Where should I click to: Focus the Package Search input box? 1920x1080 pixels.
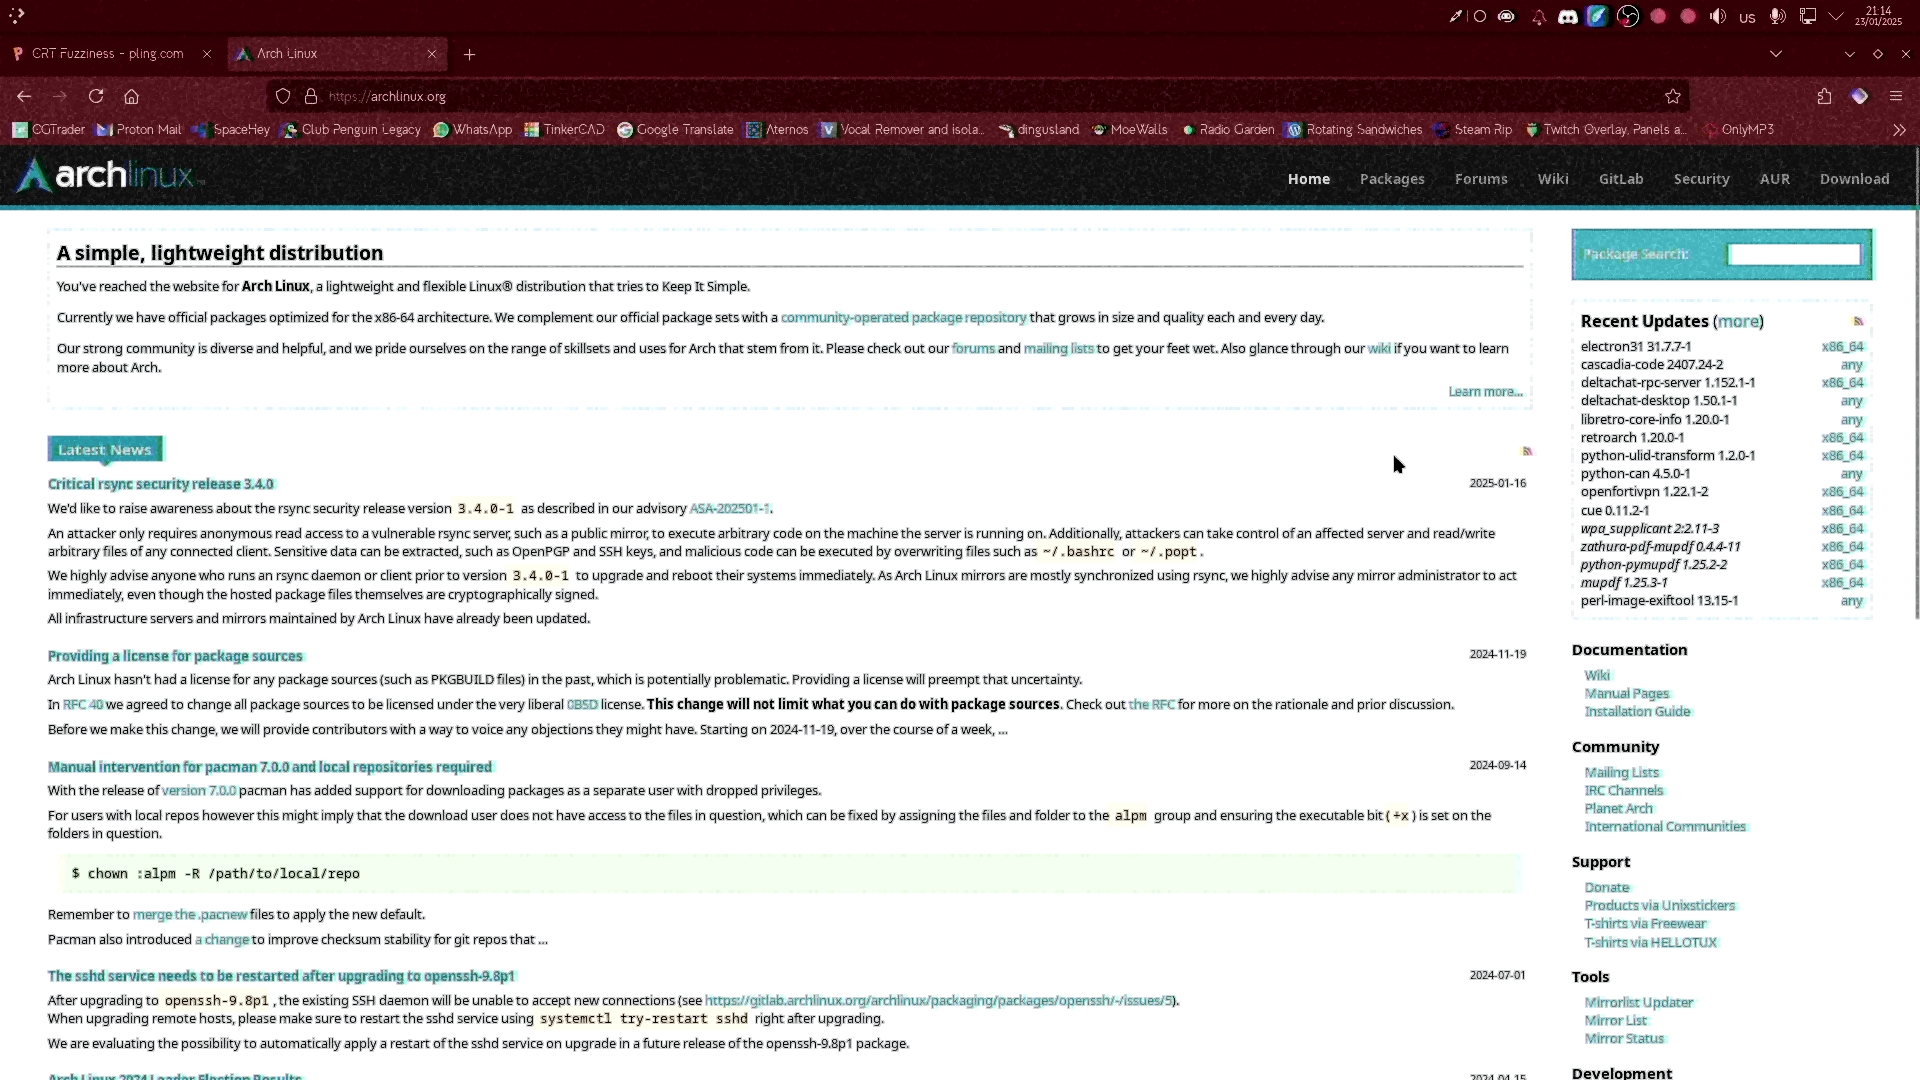point(1794,255)
